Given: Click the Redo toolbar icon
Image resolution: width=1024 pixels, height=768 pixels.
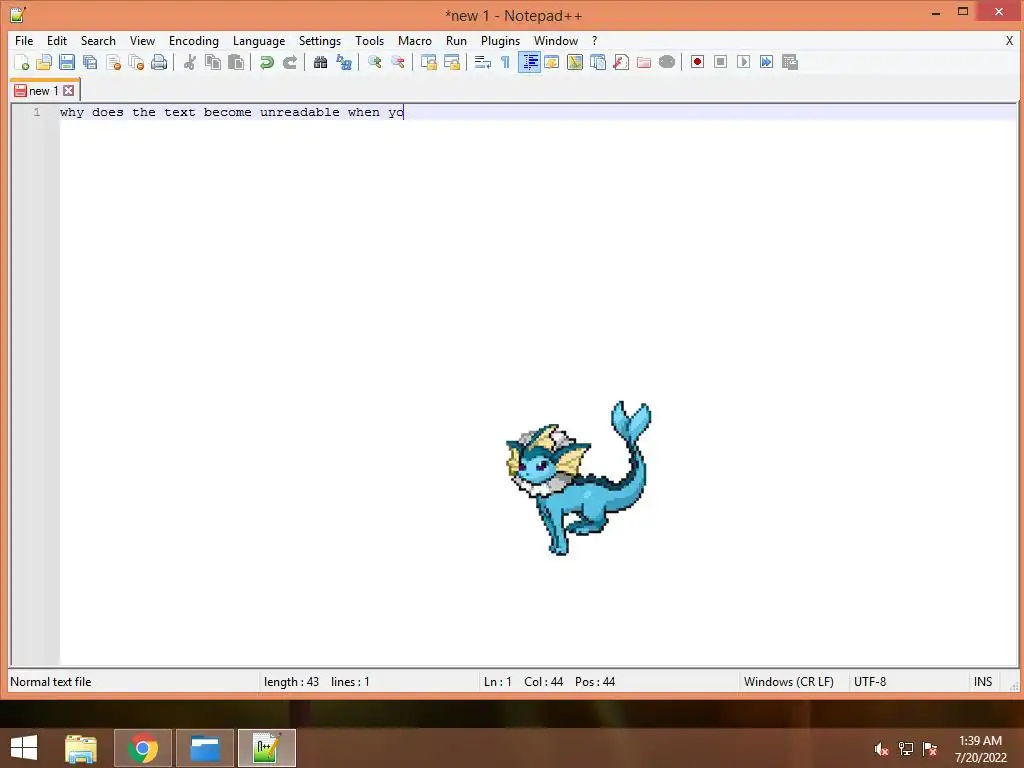Looking at the screenshot, I should click(x=290, y=62).
